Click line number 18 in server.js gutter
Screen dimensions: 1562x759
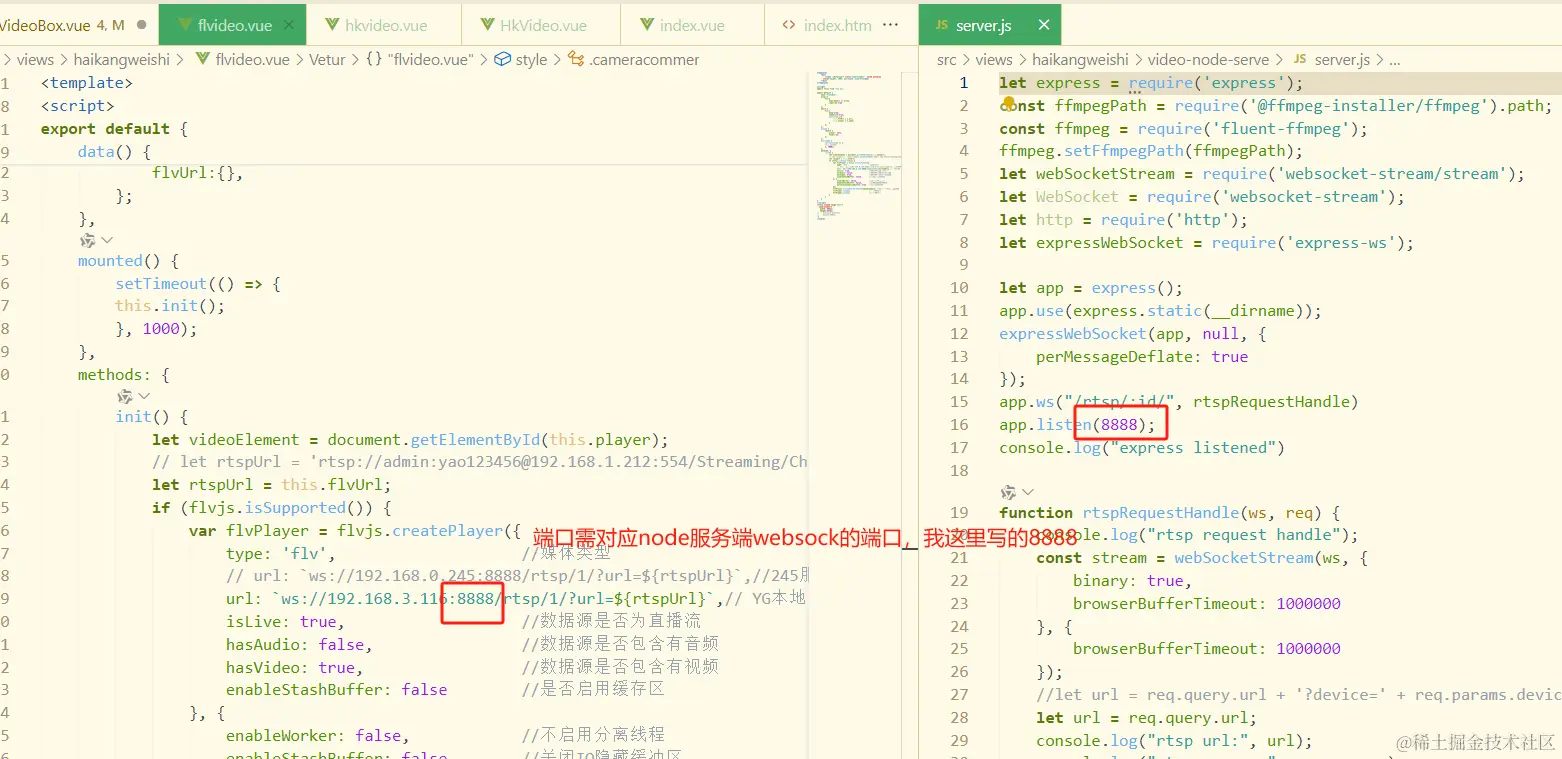click(959, 470)
